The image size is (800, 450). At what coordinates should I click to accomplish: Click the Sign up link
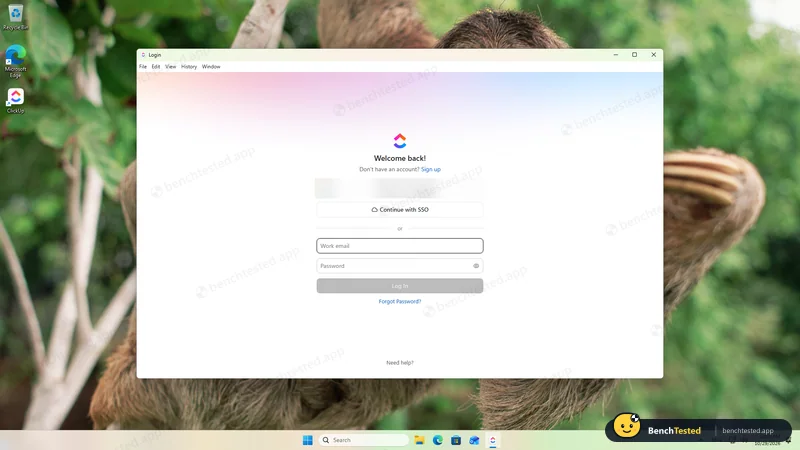(x=431, y=169)
